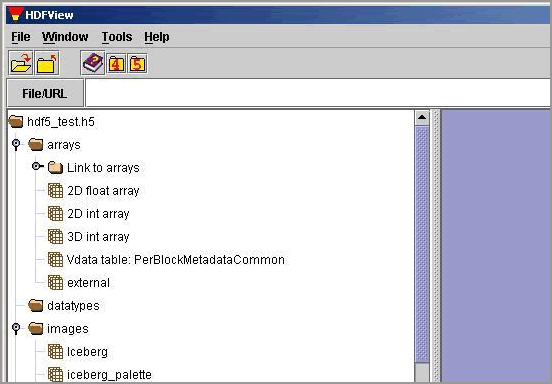Click the arrays group folder icon
Viewport: 552px width, 384px height.
36,145
